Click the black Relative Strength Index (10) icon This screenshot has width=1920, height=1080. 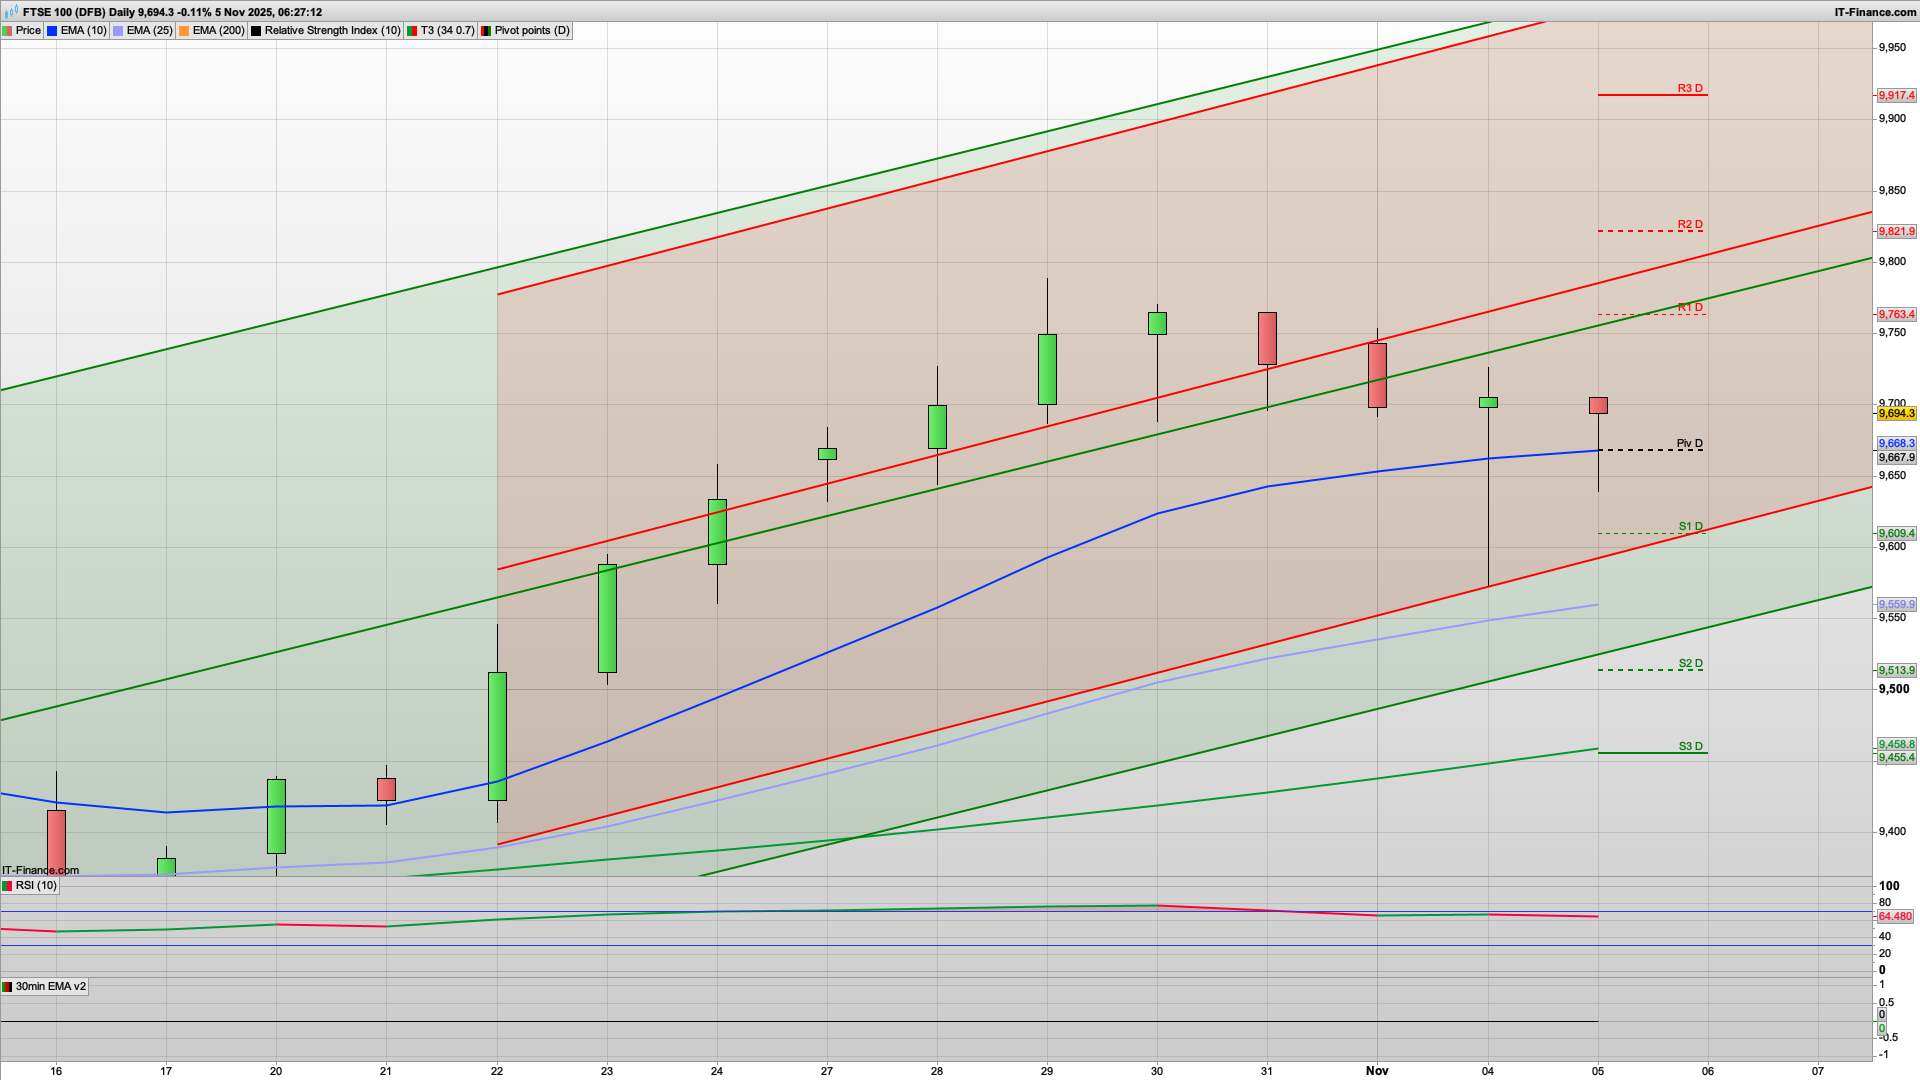(256, 30)
